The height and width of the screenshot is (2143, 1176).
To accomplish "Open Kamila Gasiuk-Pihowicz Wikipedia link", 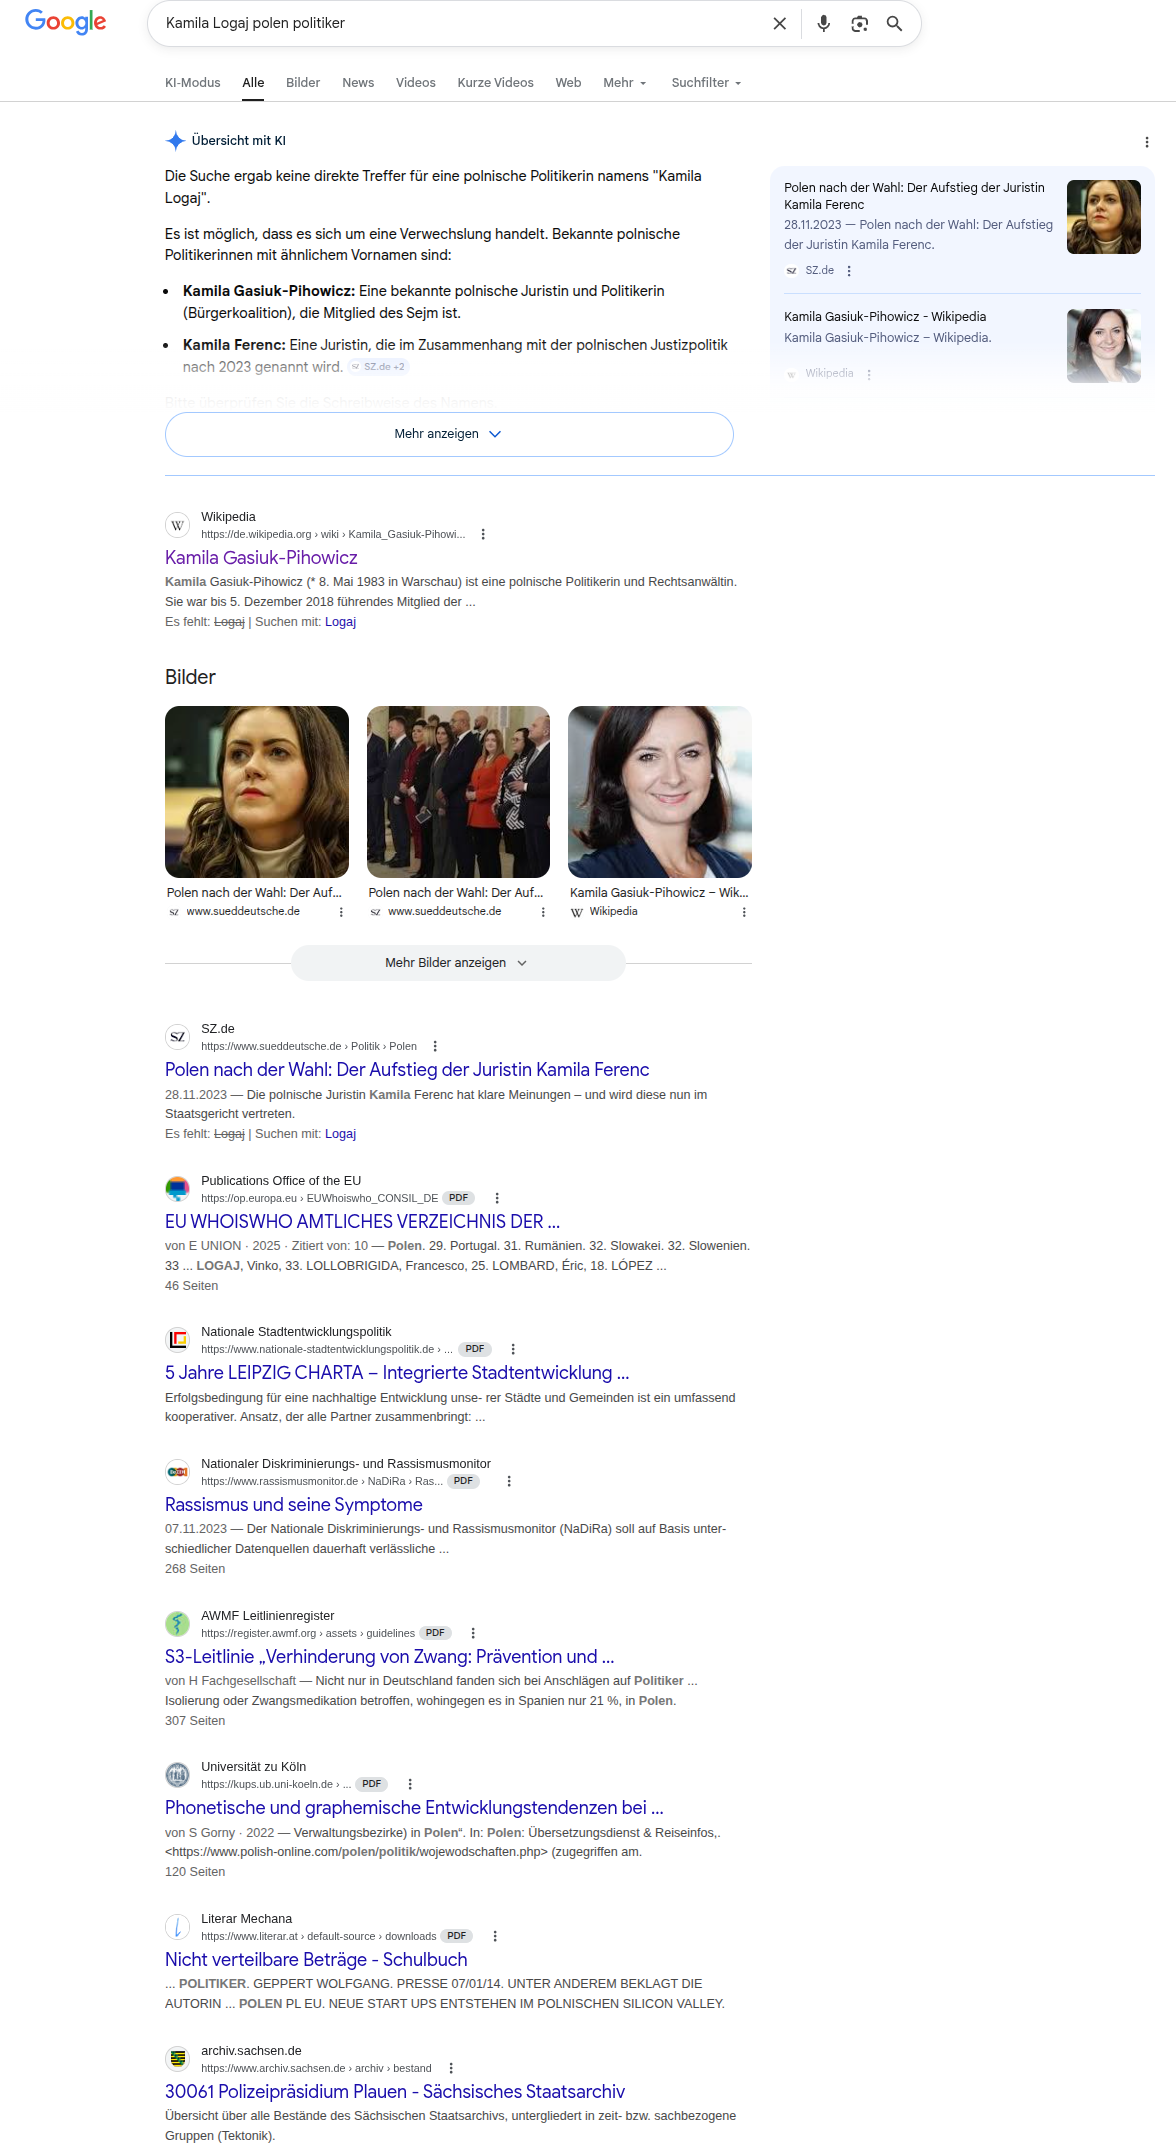I will pos(261,558).
